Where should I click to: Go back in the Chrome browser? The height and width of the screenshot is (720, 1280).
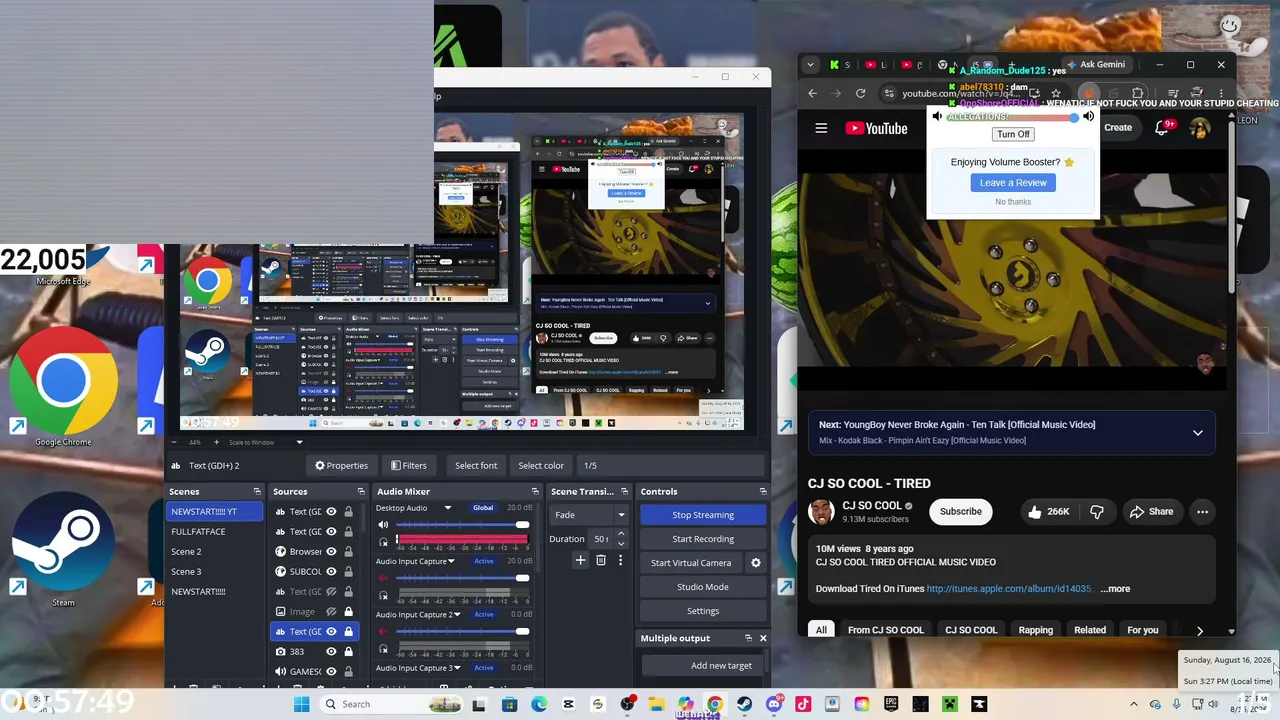tap(812, 93)
